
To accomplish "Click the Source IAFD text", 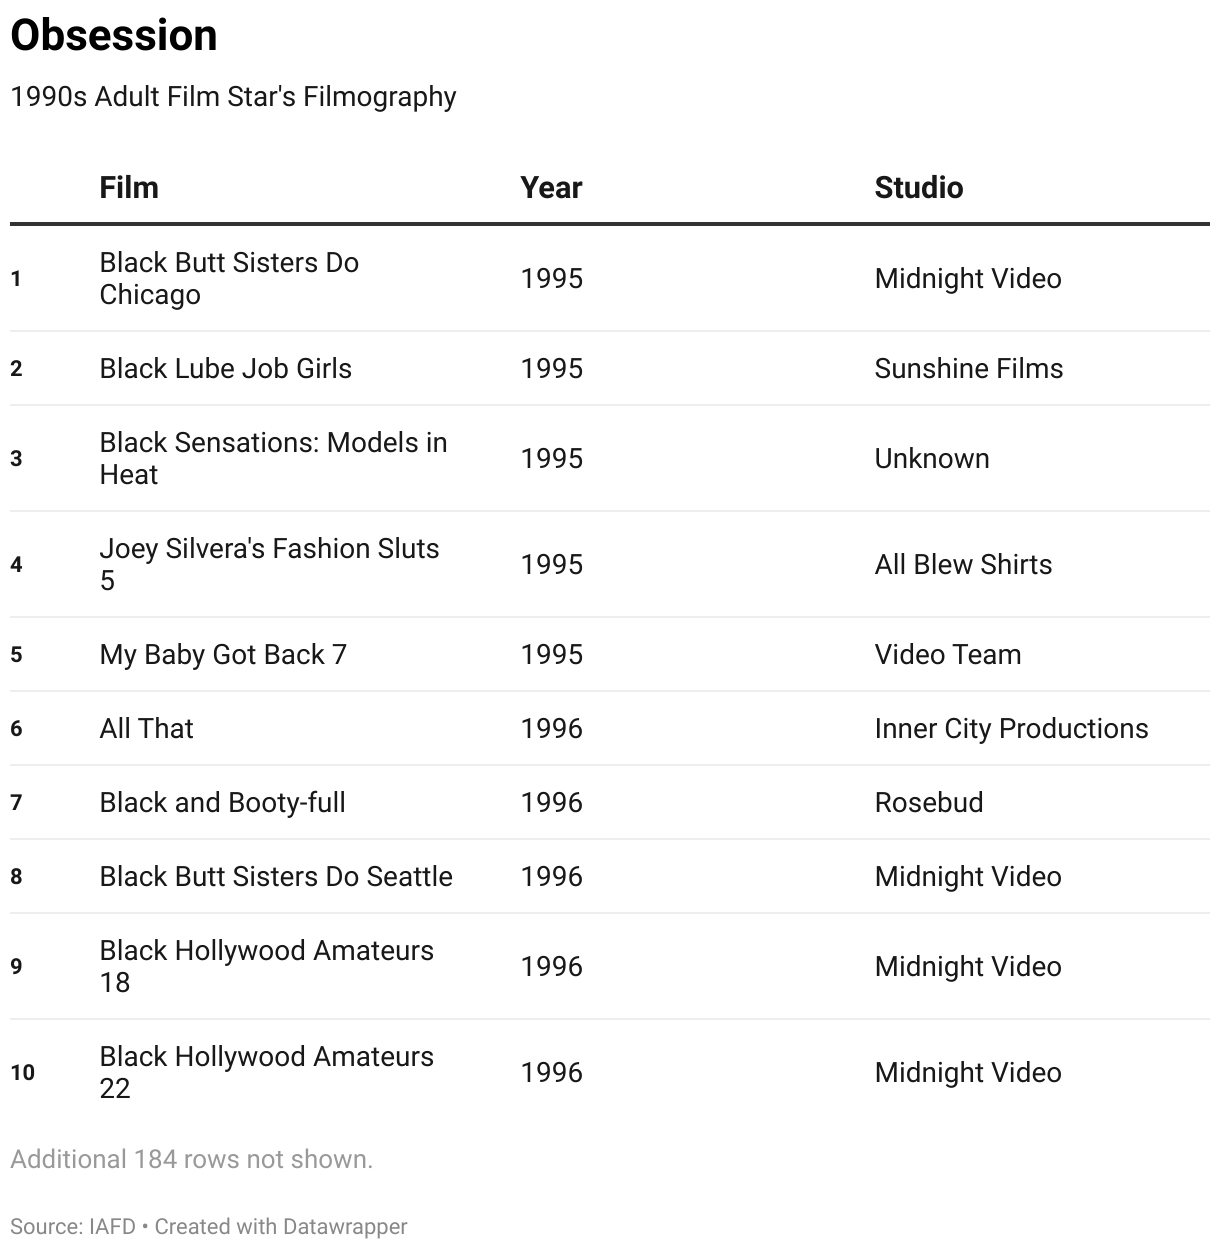I will [x=73, y=1226].
